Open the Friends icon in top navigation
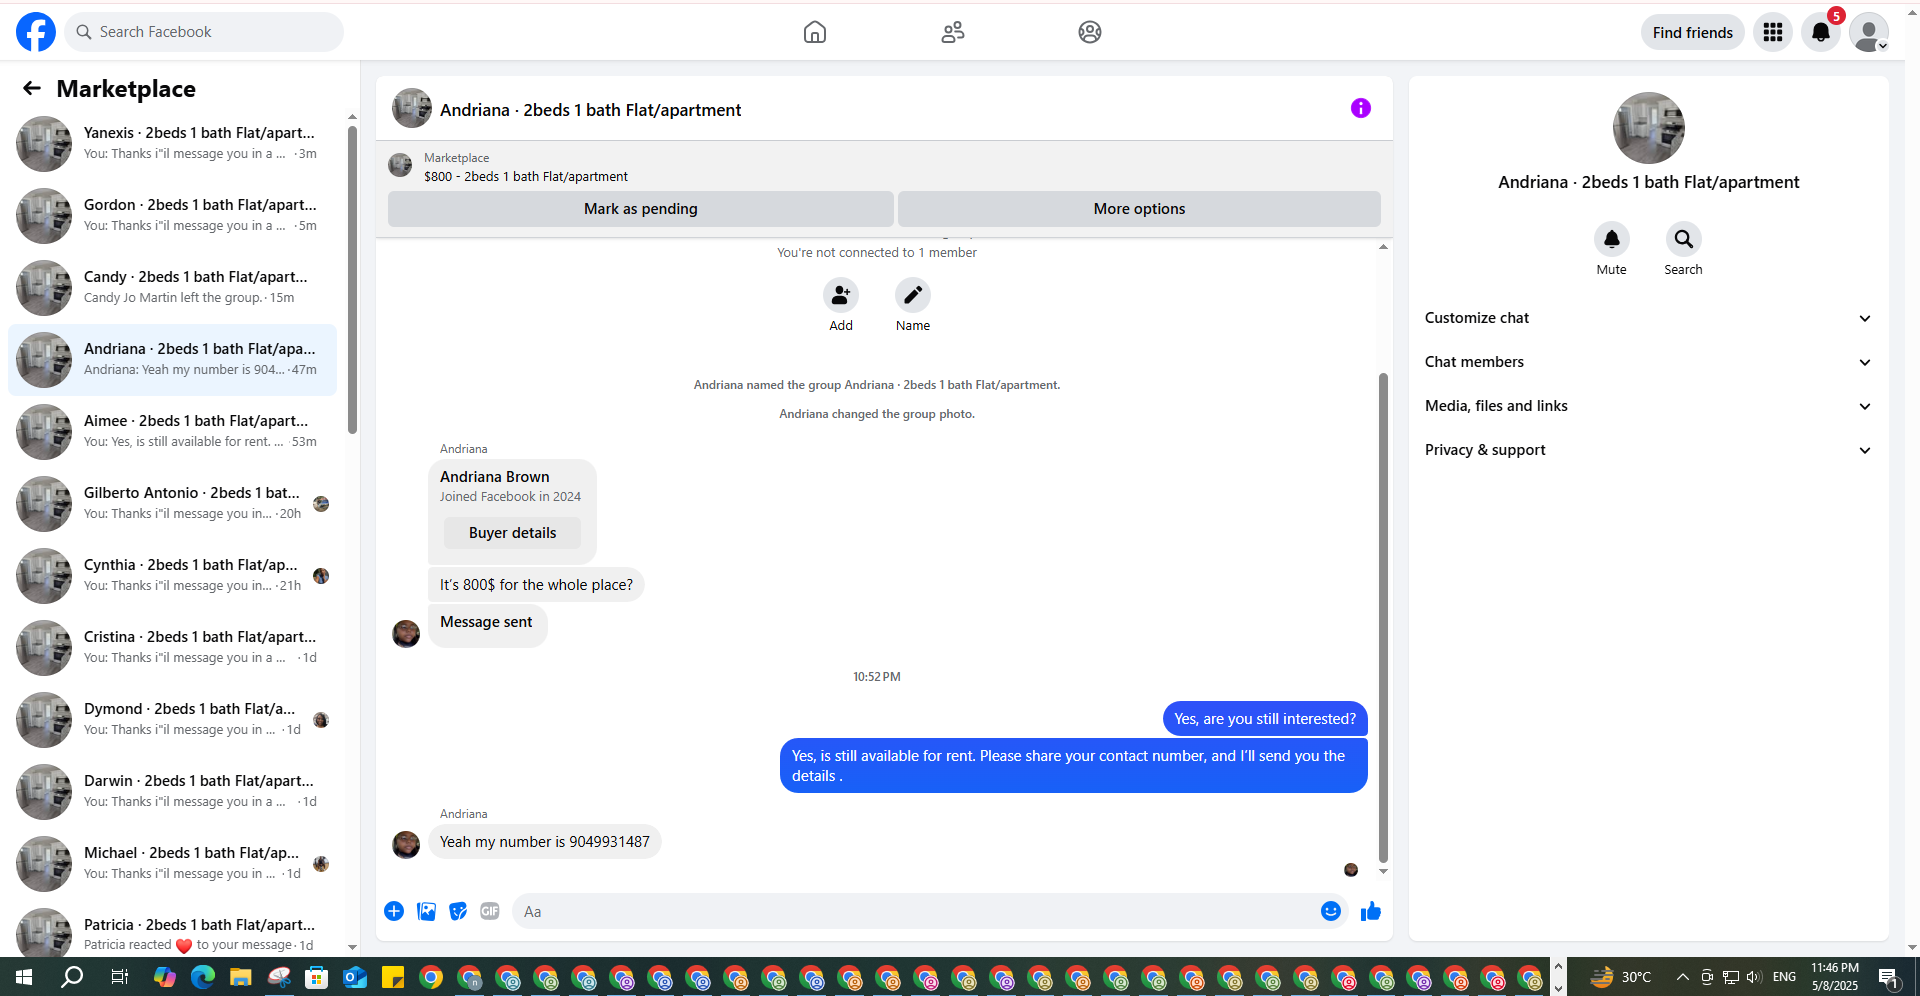The width and height of the screenshot is (1920, 996). tap(953, 32)
